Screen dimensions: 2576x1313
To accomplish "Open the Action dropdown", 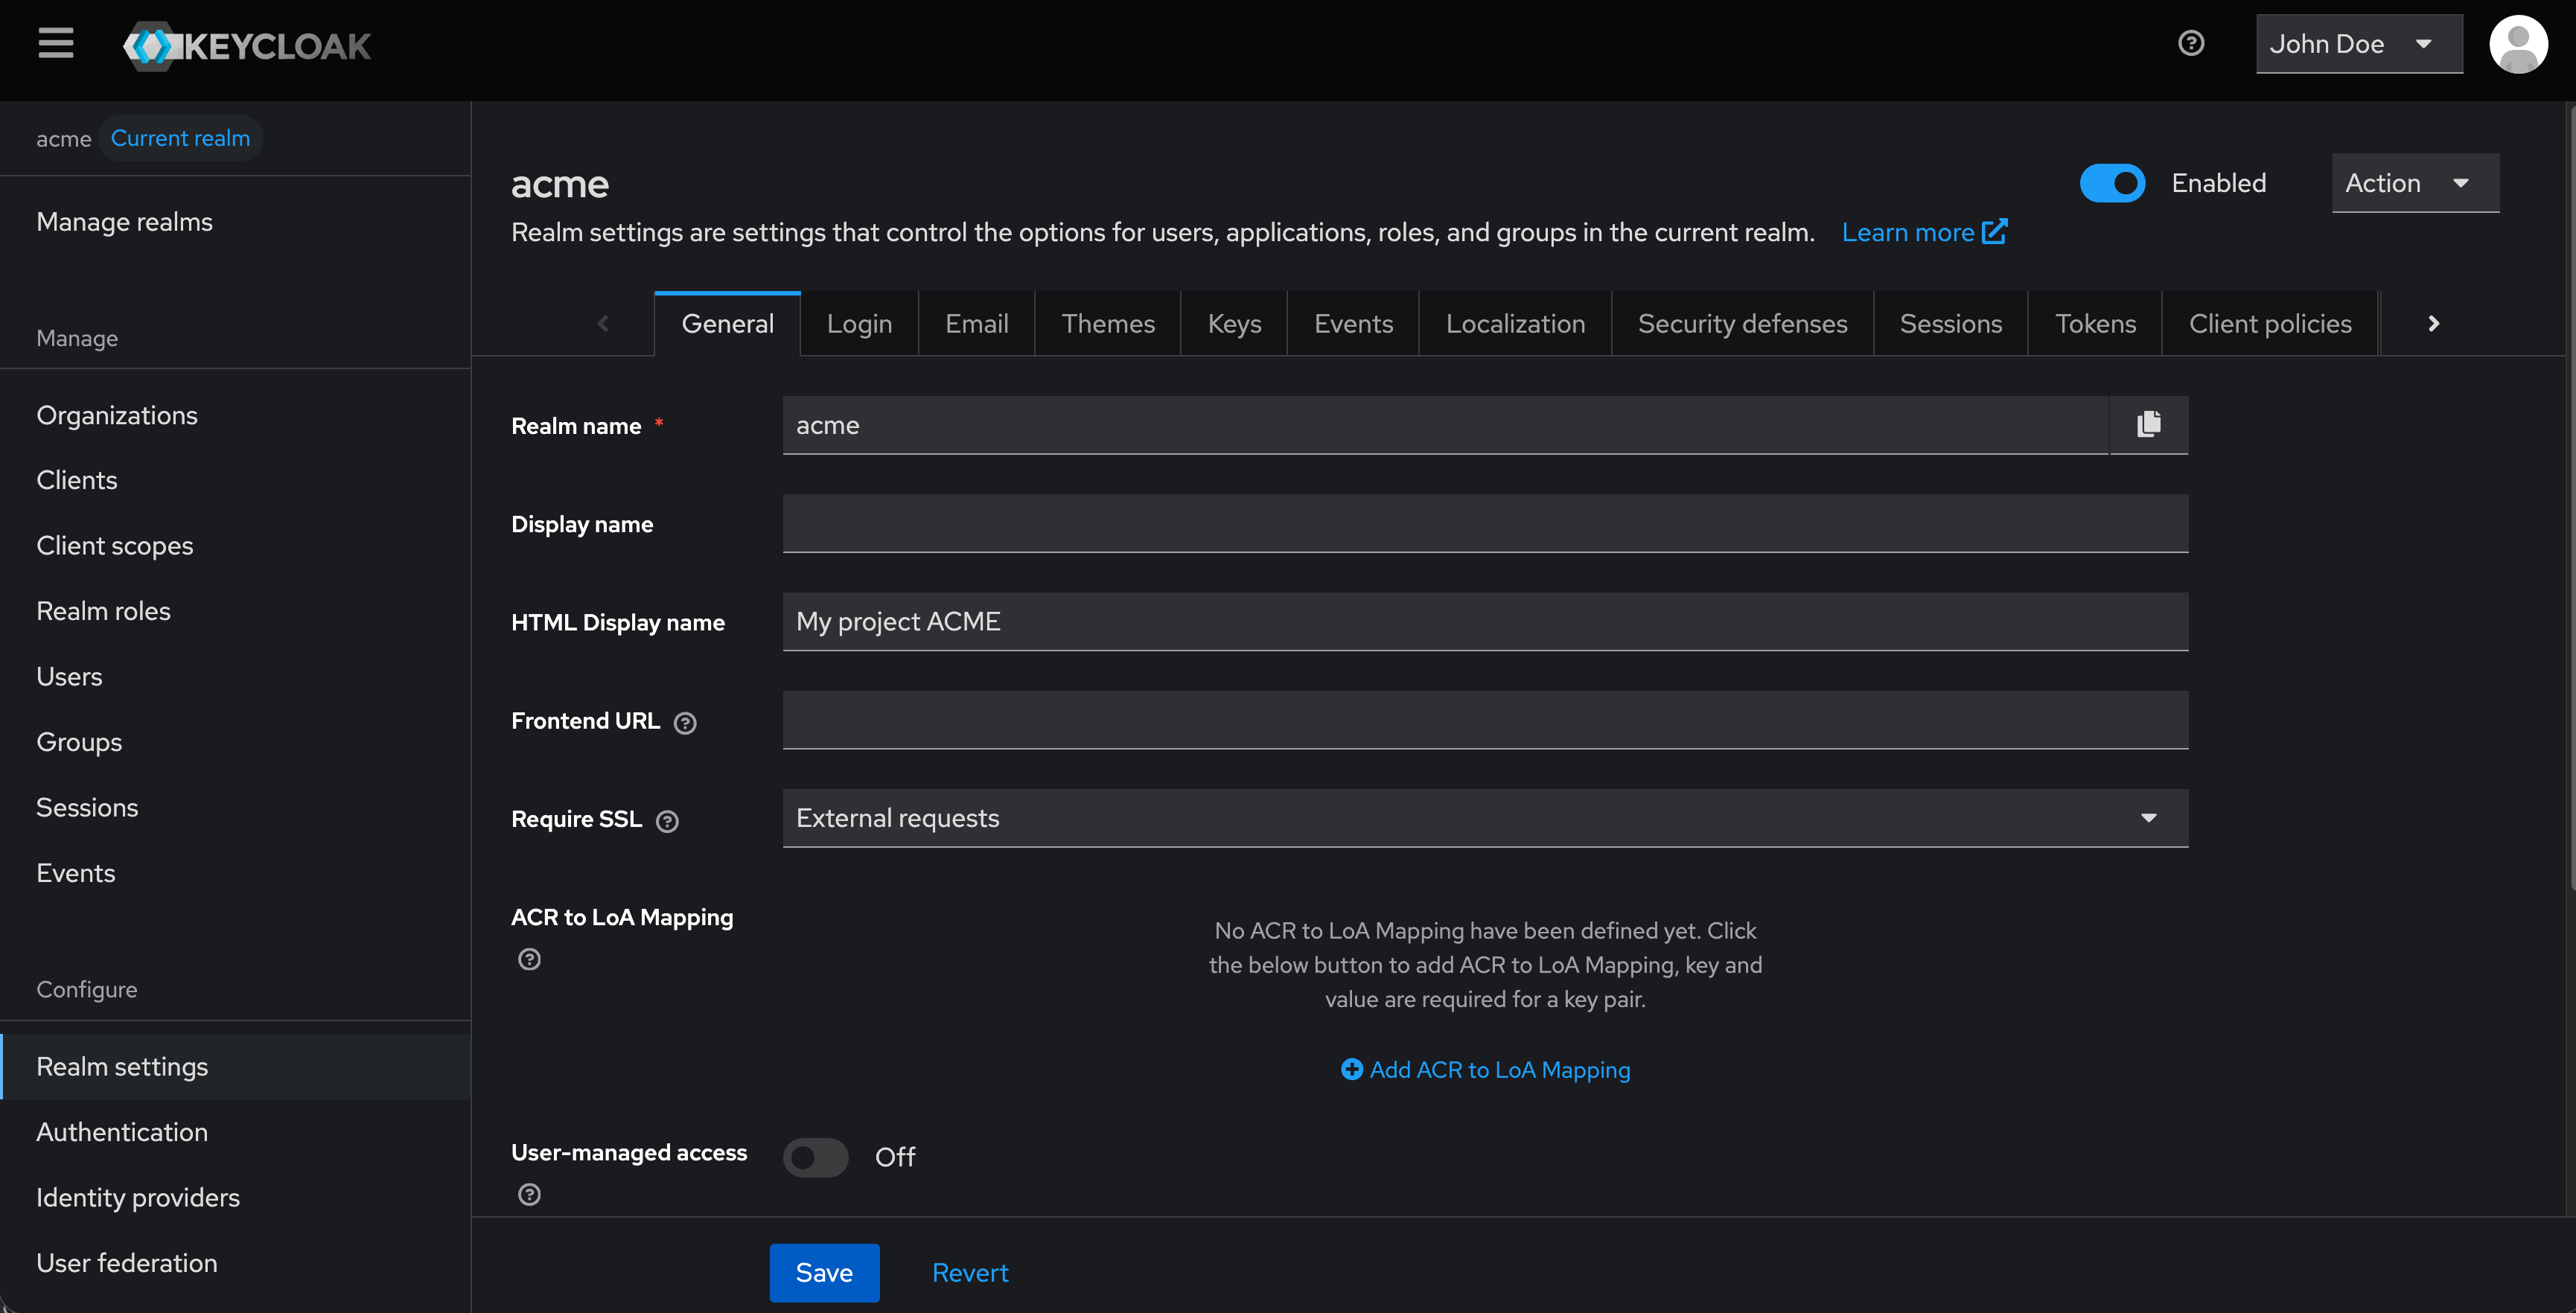I will point(2414,183).
